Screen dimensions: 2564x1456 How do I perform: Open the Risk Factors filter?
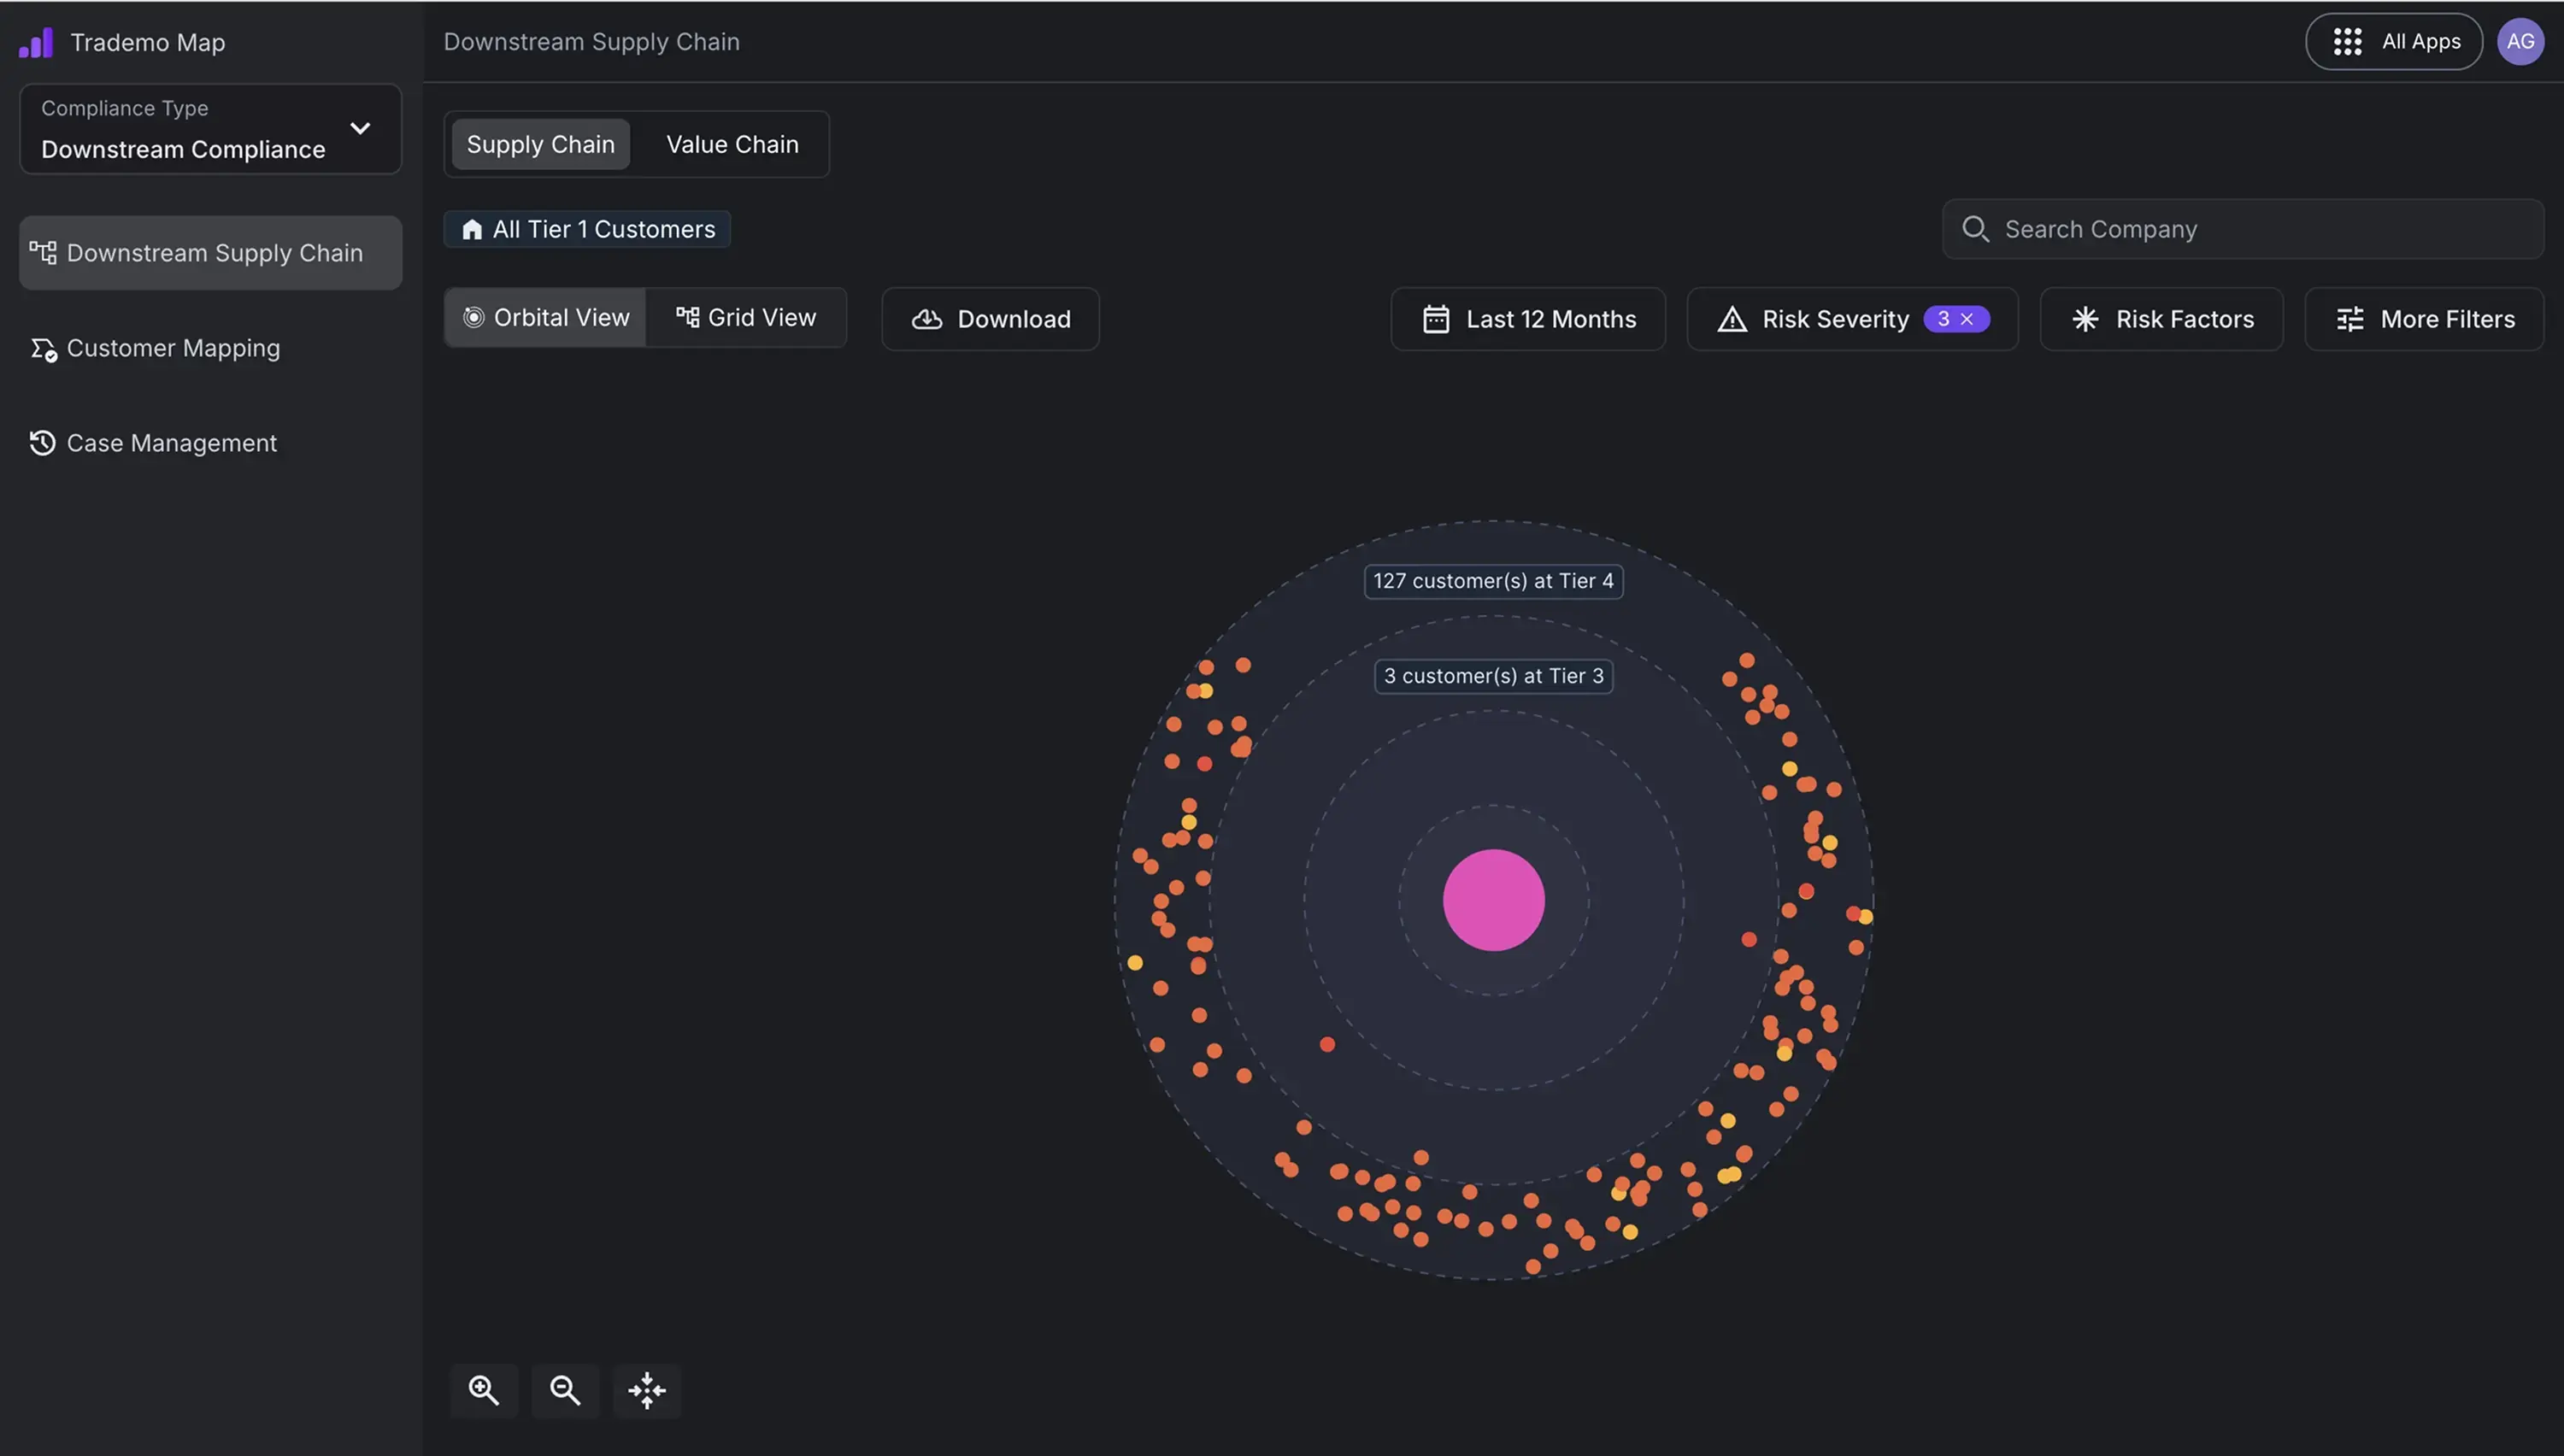pyautogui.click(x=2161, y=319)
